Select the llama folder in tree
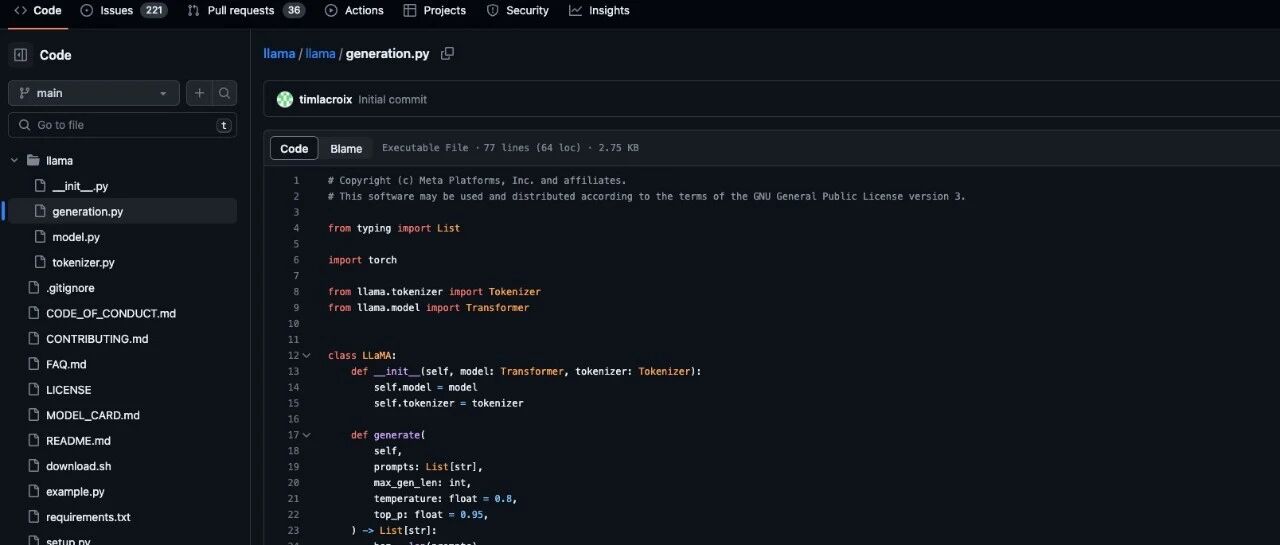 coord(59,160)
